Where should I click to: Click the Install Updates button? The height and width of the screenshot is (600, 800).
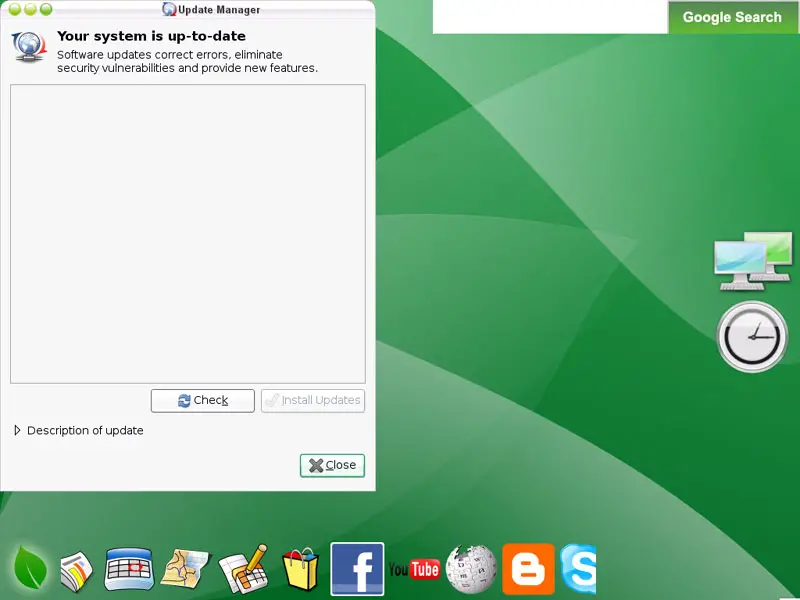(x=313, y=401)
